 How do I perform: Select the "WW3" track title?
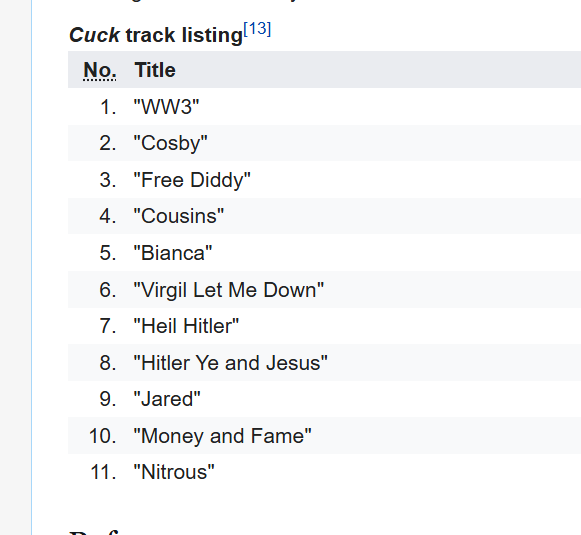tap(166, 107)
